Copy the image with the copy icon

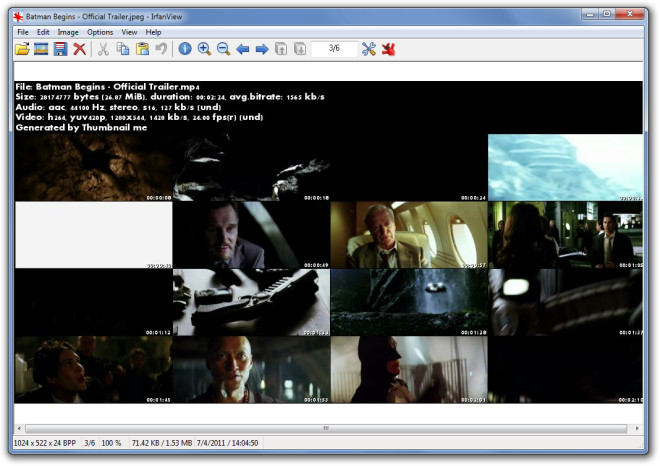(x=123, y=49)
